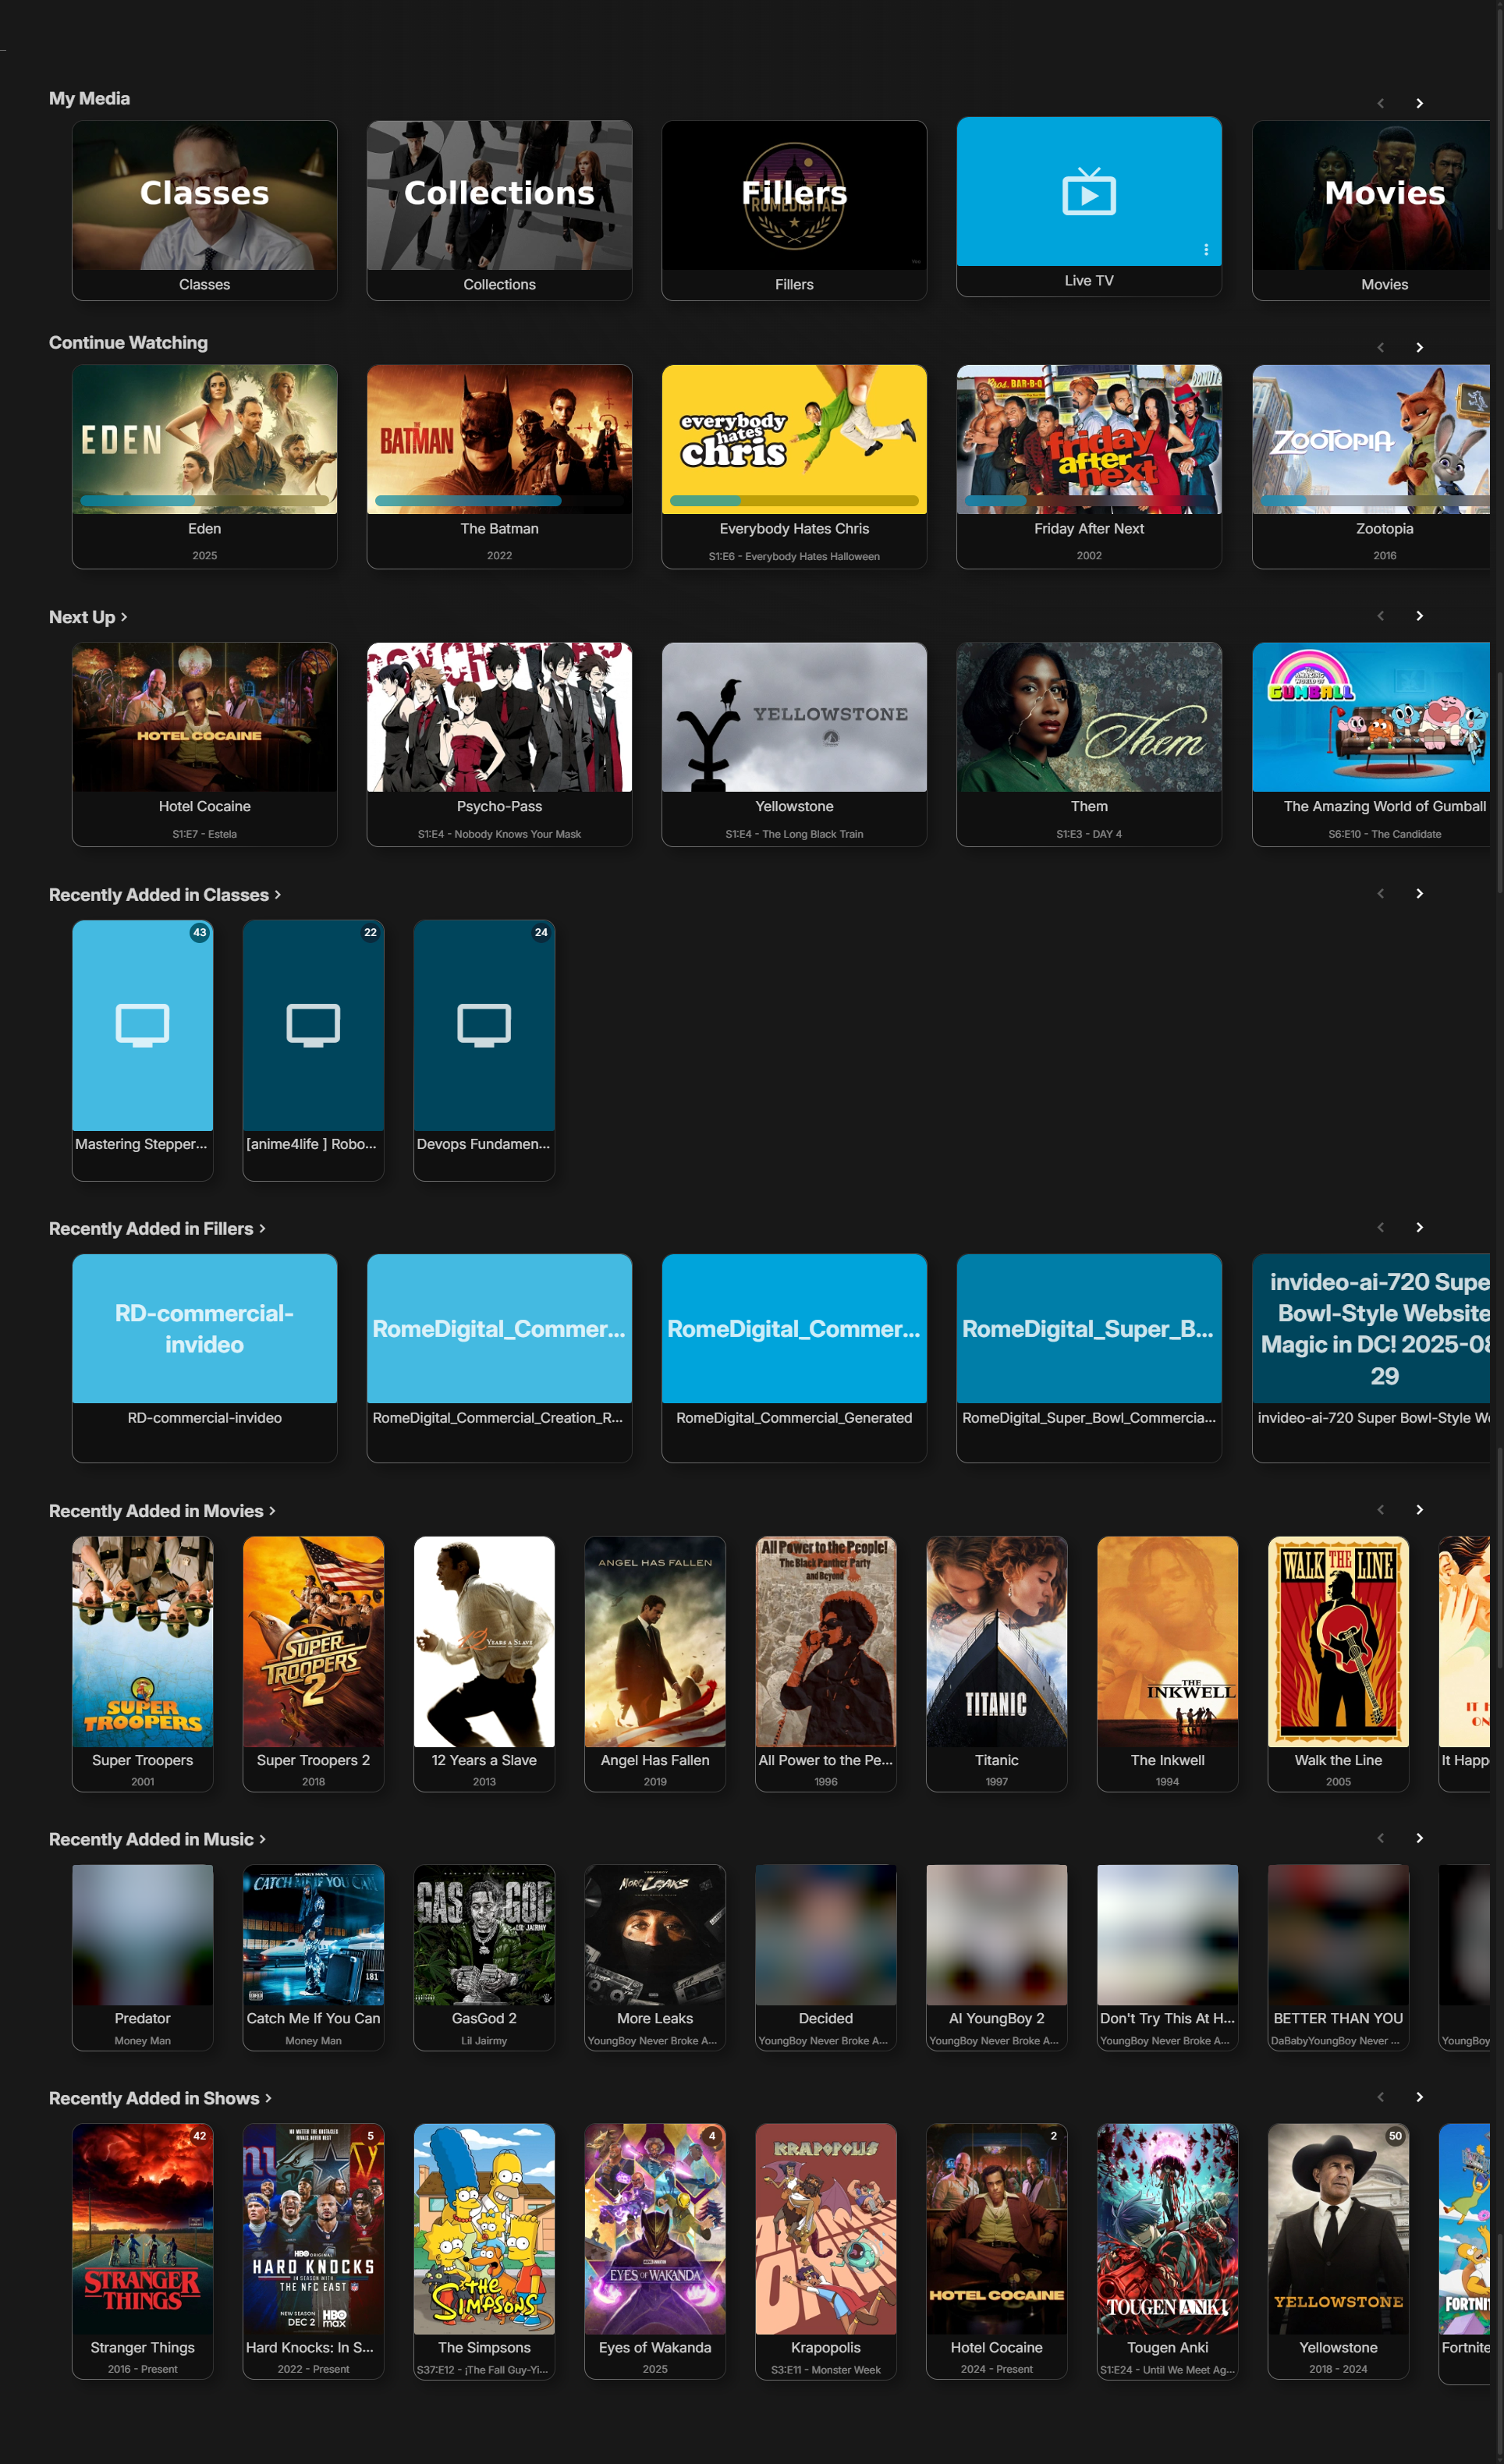Expand the Recently Added in Classes section
The height and width of the screenshot is (2464, 1504).
click(x=165, y=894)
